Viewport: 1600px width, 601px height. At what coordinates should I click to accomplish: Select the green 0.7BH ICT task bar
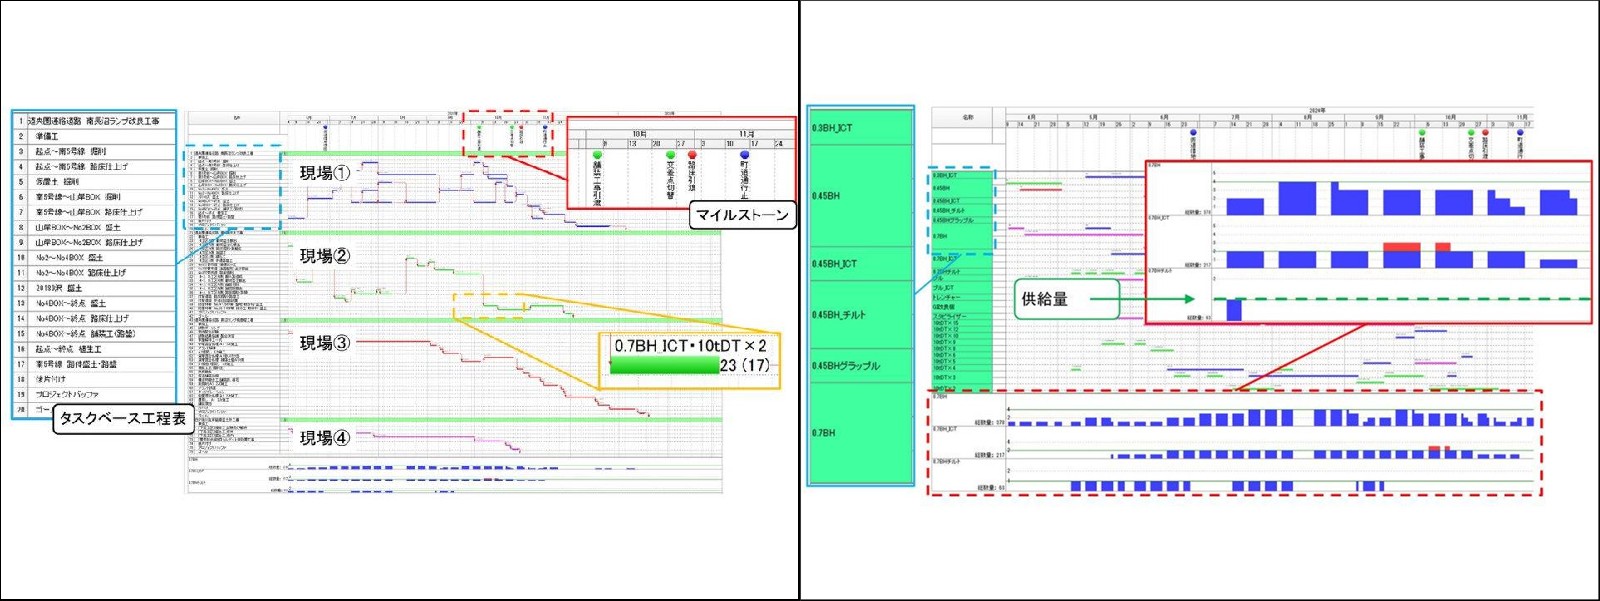click(664, 366)
